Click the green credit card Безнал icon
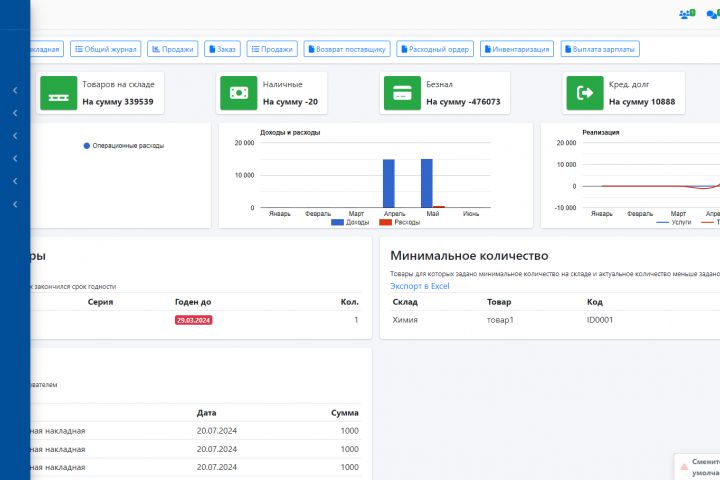The width and height of the screenshot is (720, 480). coord(402,93)
